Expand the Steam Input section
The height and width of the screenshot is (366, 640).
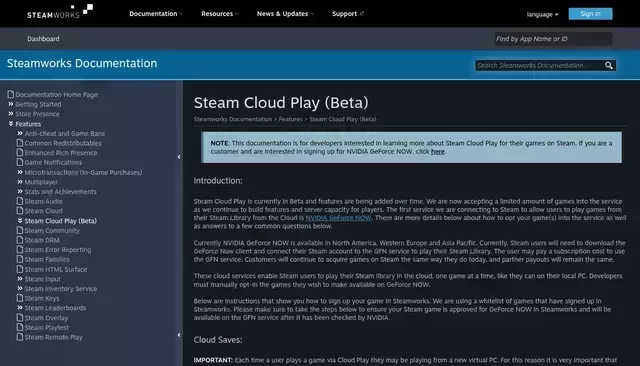[20, 279]
